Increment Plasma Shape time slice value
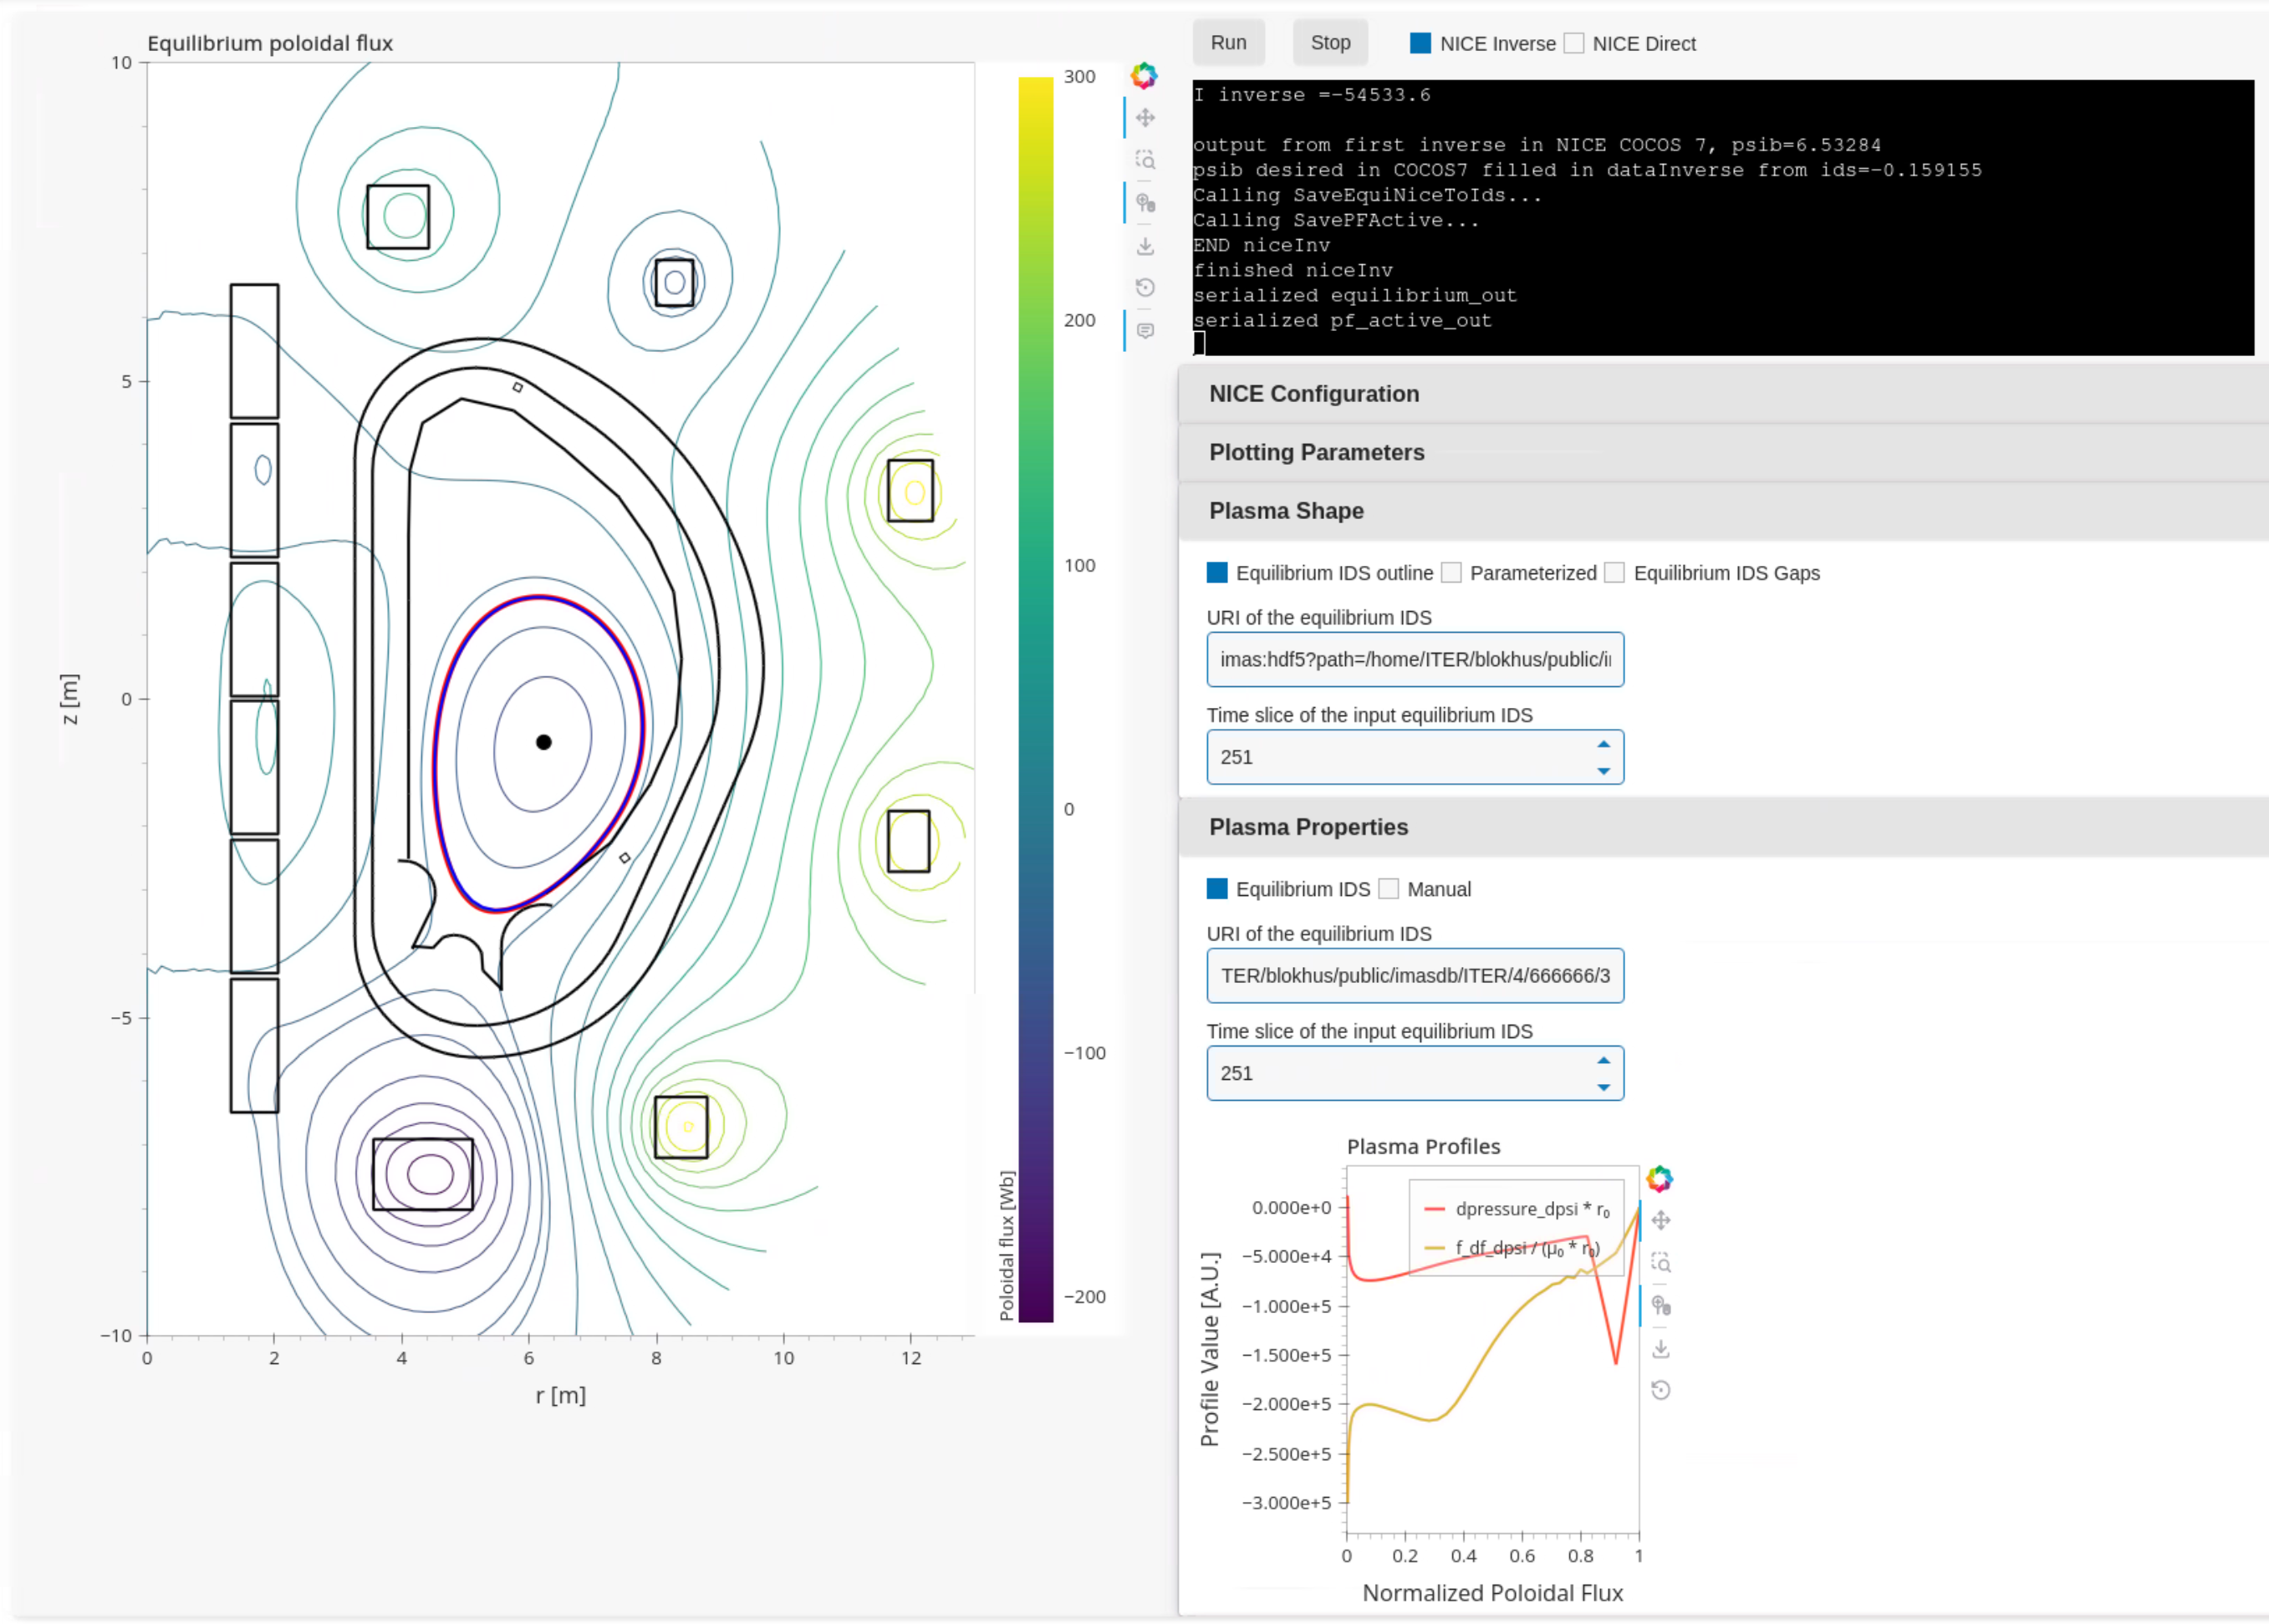 pyautogui.click(x=1603, y=744)
